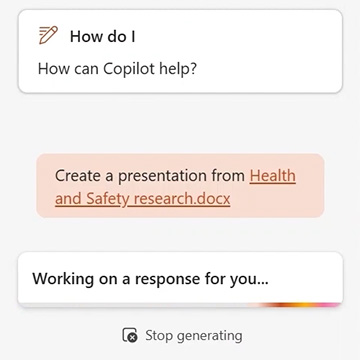Click the word generating below status card
The height and width of the screenshot is (360, 360).
coord(209,336)
